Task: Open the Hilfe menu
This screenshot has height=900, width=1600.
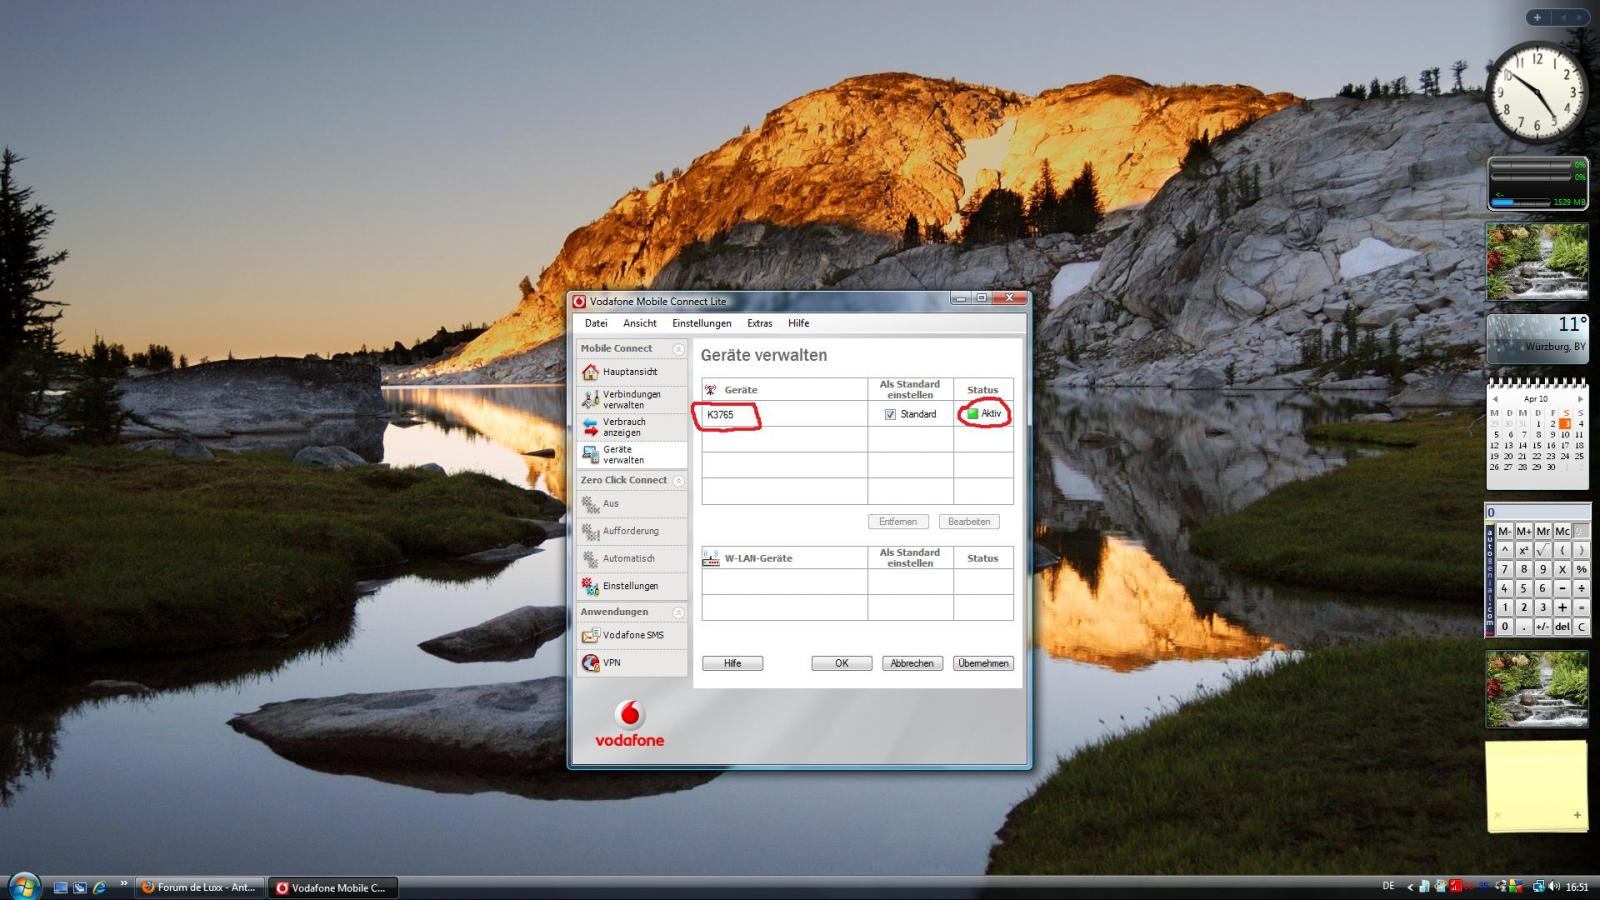Action: click(799, 323)
